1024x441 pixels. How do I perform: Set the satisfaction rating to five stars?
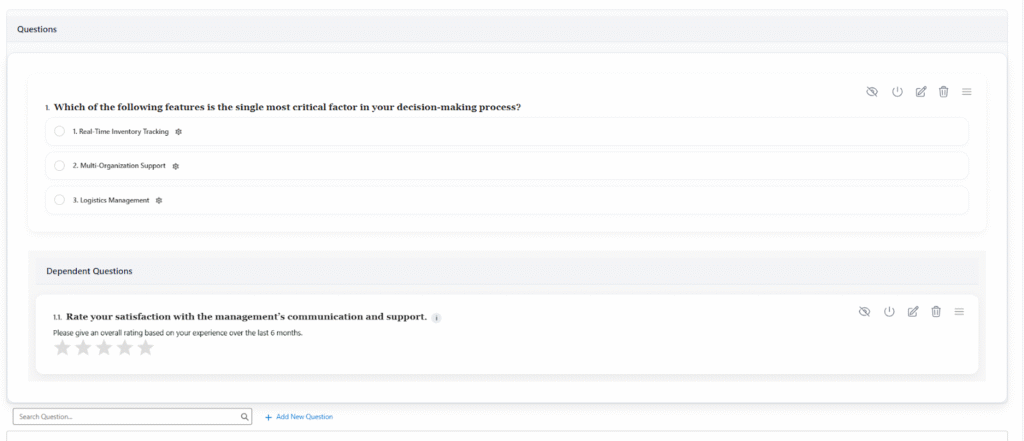tap(146, 348)
